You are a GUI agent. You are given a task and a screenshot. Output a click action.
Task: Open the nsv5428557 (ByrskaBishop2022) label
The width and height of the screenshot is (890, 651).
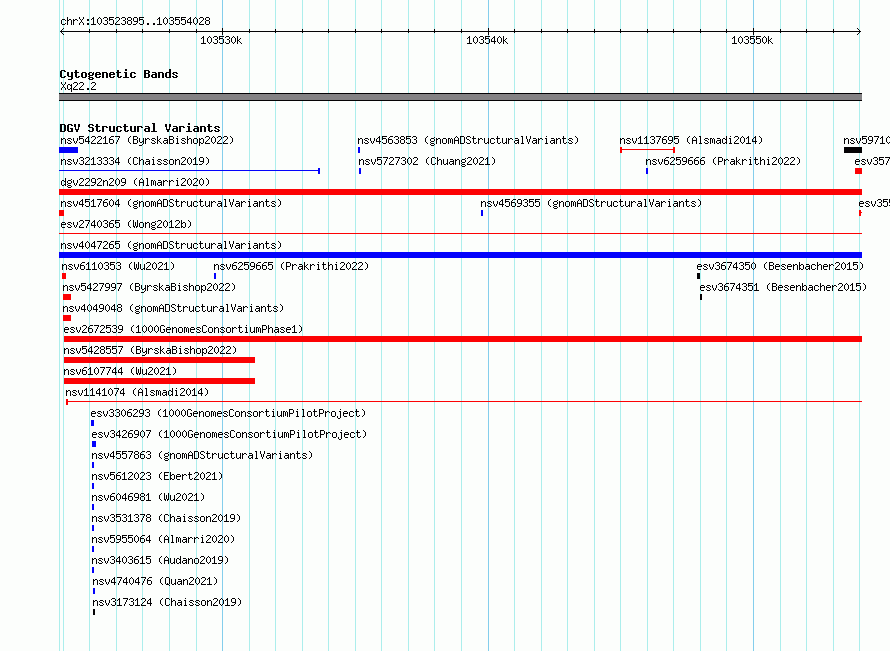click(x=150, y=350)
